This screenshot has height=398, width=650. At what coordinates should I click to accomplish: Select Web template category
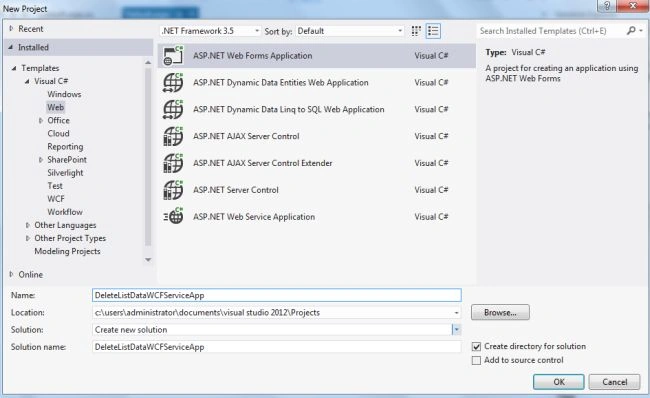(x=56, y=107)
